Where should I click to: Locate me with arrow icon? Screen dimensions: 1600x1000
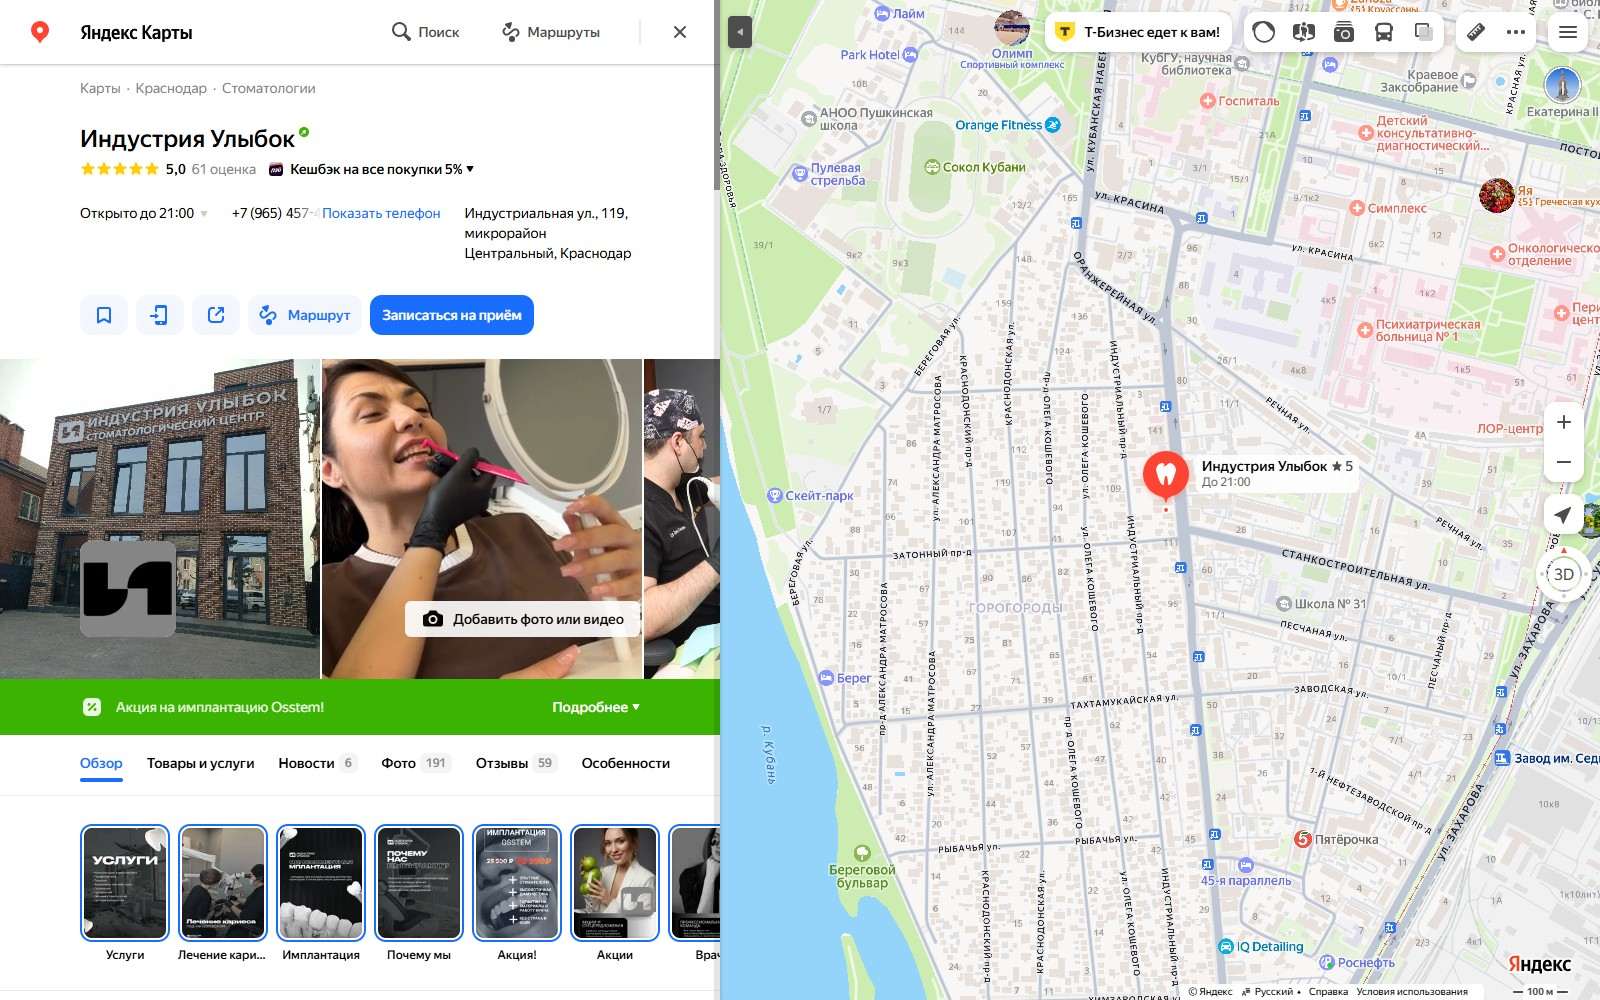click(x=1564, y=515)
